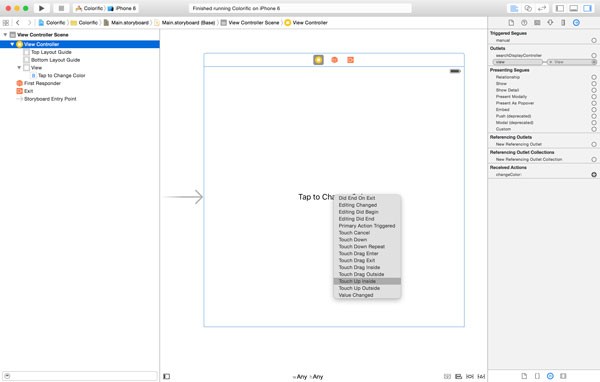Run the Colorific app with the Play button

[41, 8]
